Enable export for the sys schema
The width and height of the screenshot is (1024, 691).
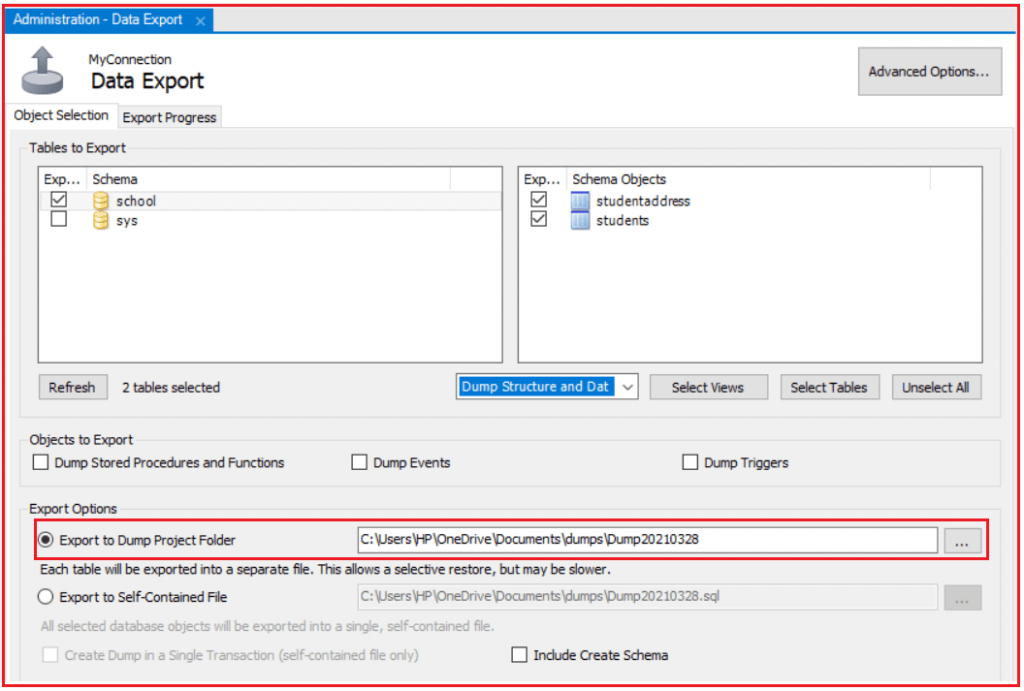[x=58, y=219]
